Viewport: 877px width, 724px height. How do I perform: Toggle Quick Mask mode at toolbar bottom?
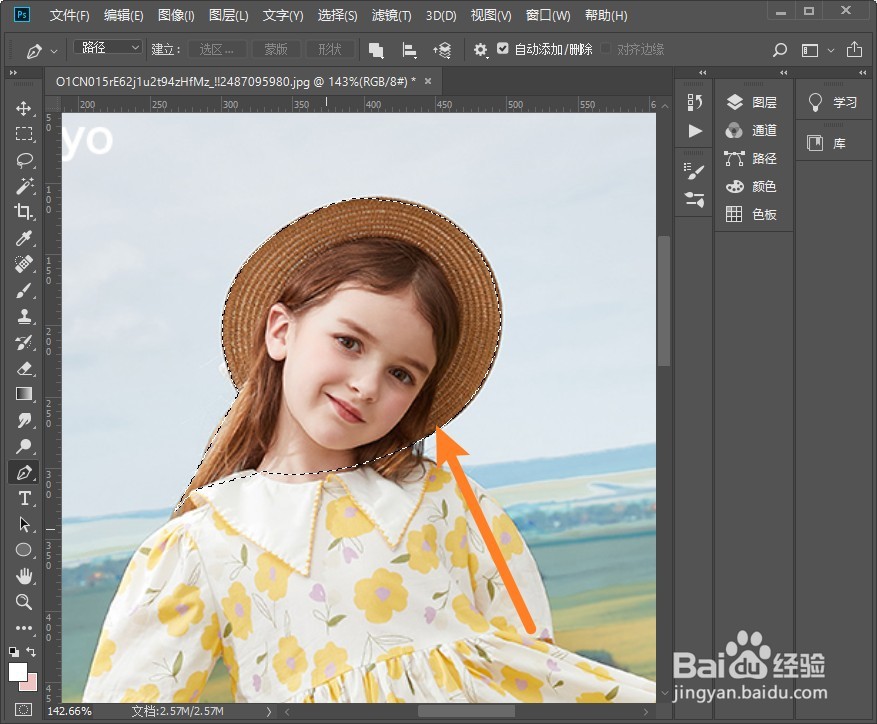(x=24, y=709)
